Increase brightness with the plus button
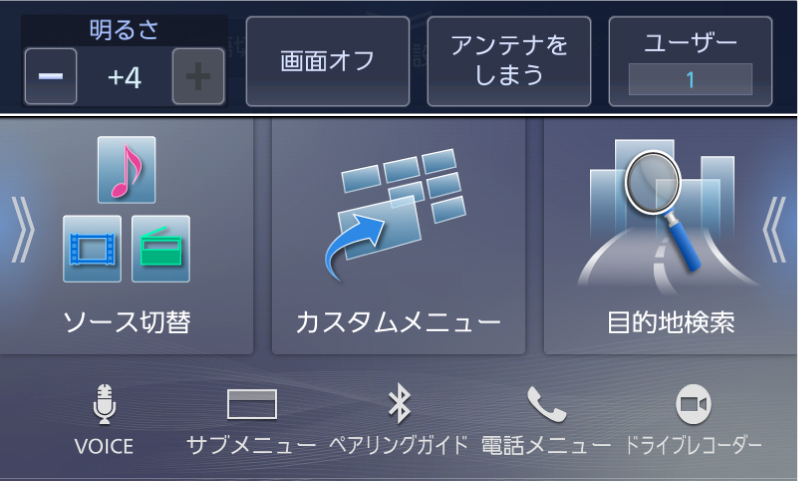 tap(198, 77)
